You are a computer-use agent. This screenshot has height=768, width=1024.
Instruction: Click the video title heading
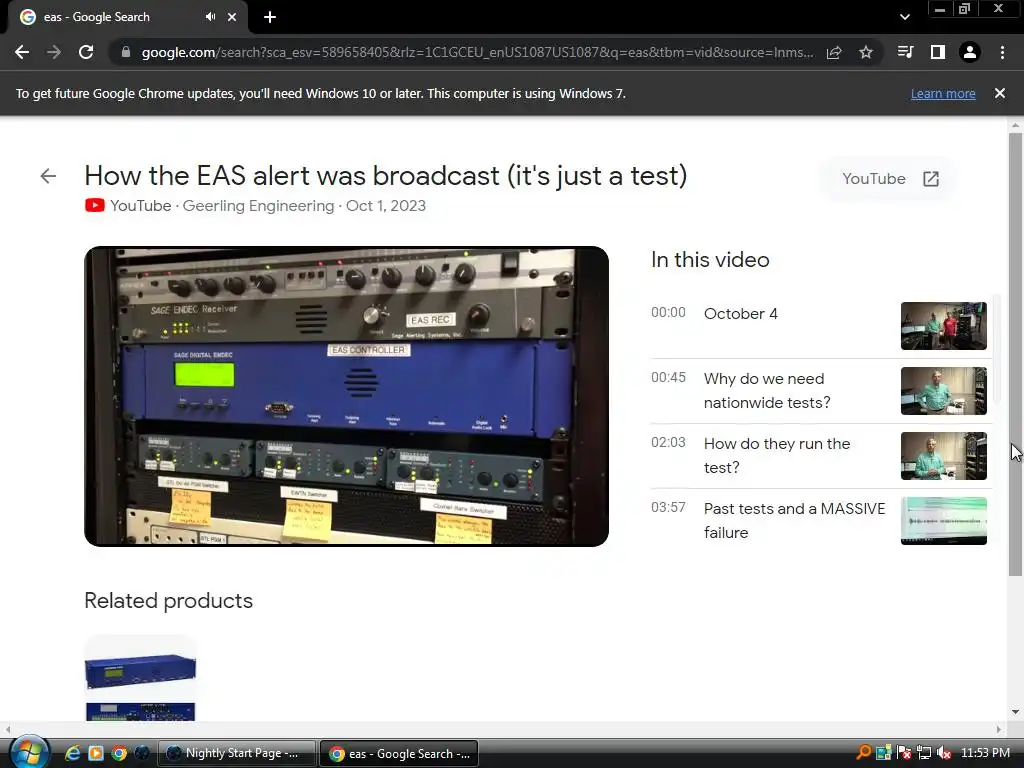click(x=386, y=176)
